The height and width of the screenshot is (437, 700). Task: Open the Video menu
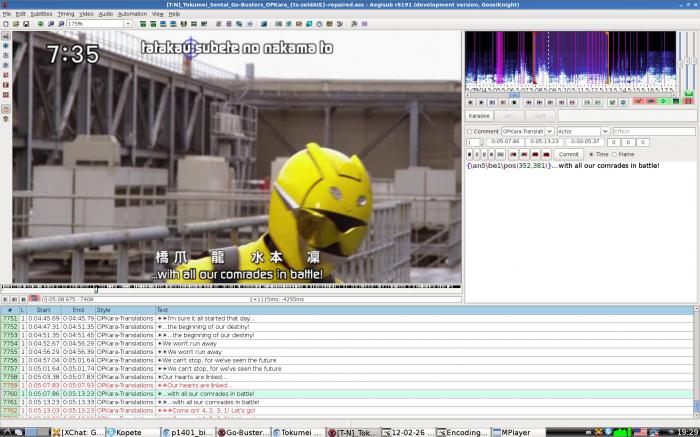pos(86,14)
